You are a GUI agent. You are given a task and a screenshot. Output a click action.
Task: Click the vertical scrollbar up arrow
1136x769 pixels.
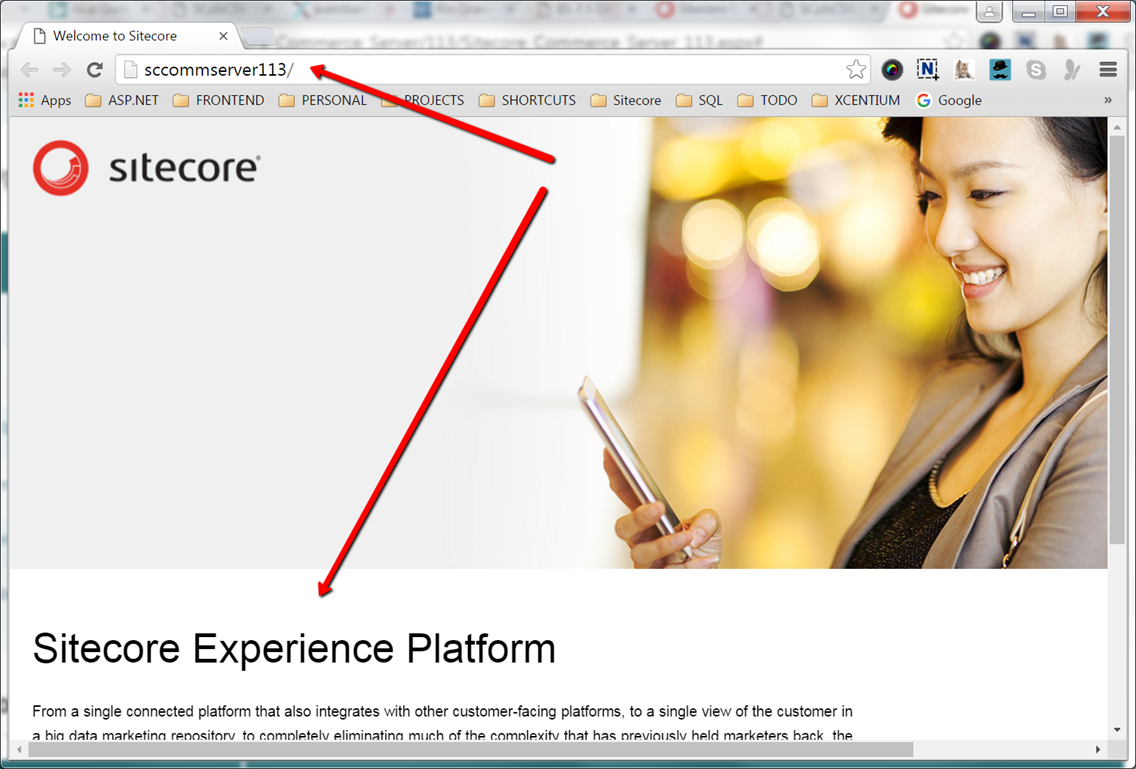1117,128
